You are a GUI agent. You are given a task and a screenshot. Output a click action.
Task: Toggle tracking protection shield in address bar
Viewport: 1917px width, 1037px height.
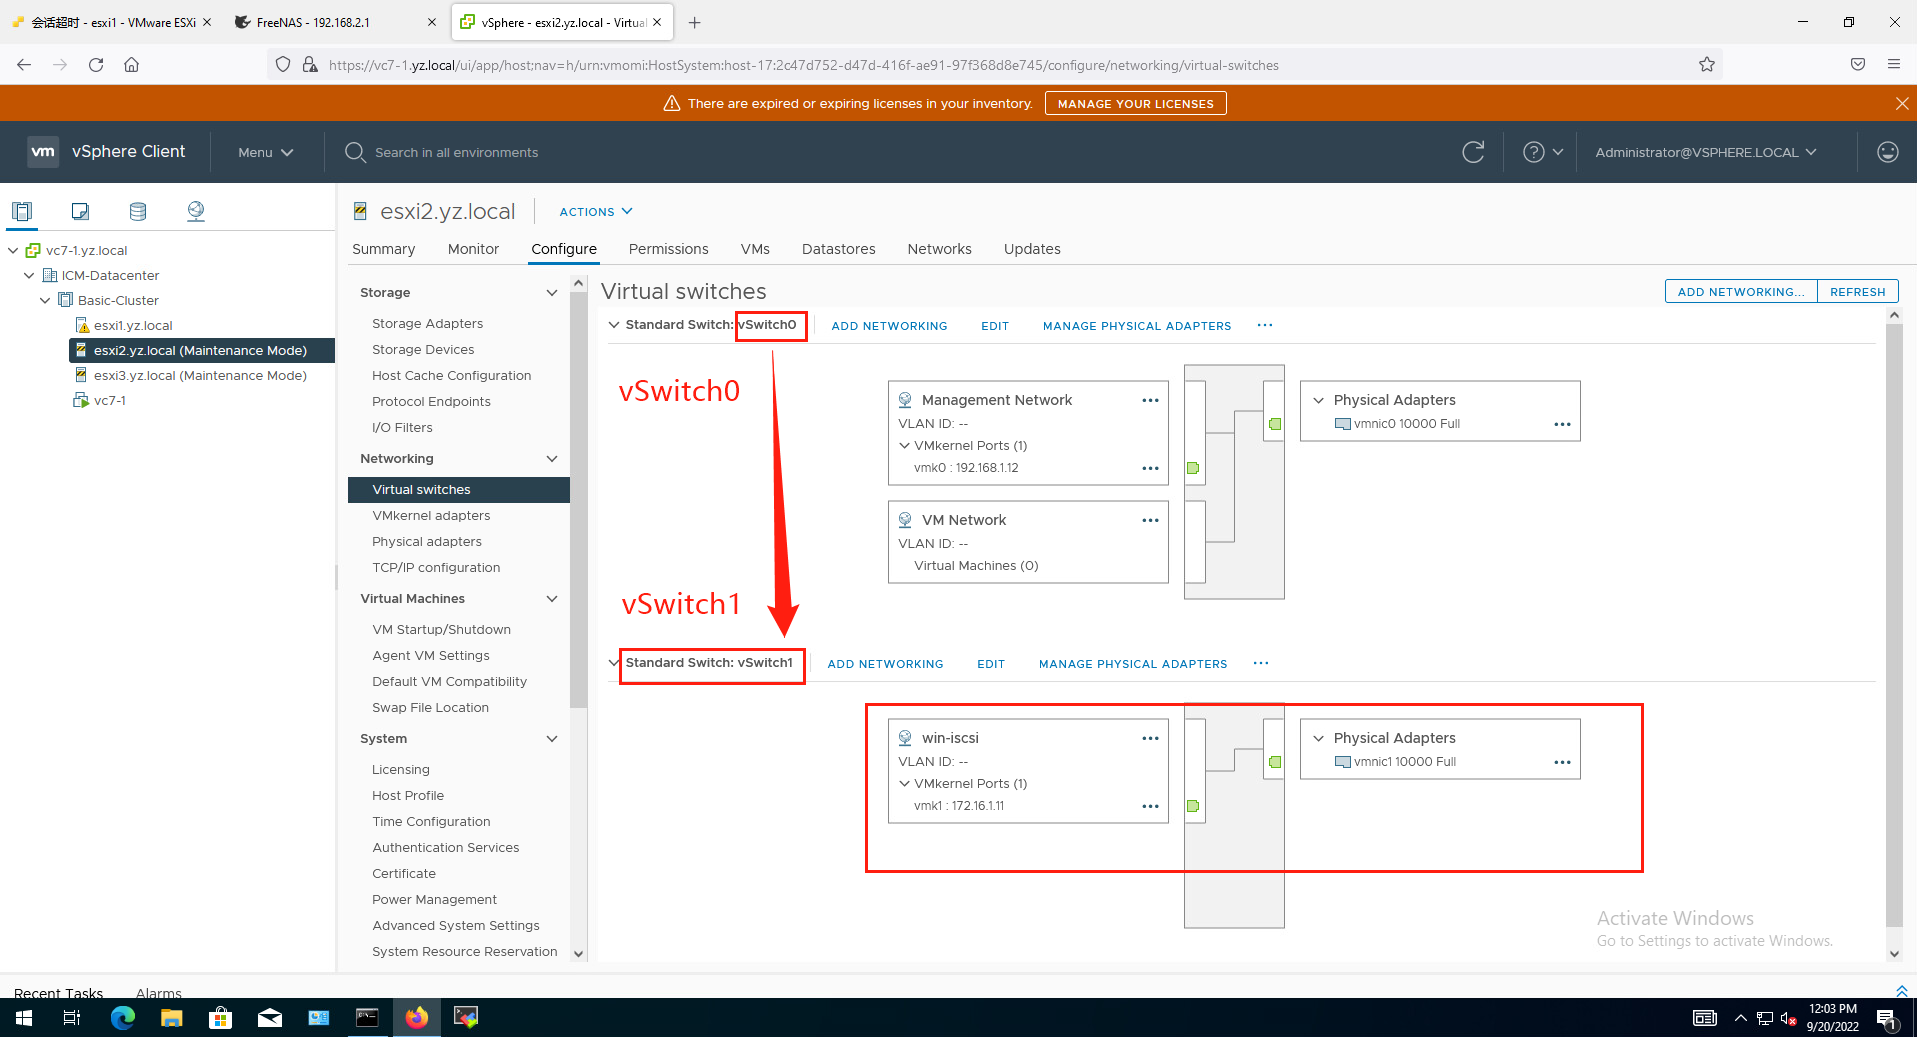pos(283,64)
